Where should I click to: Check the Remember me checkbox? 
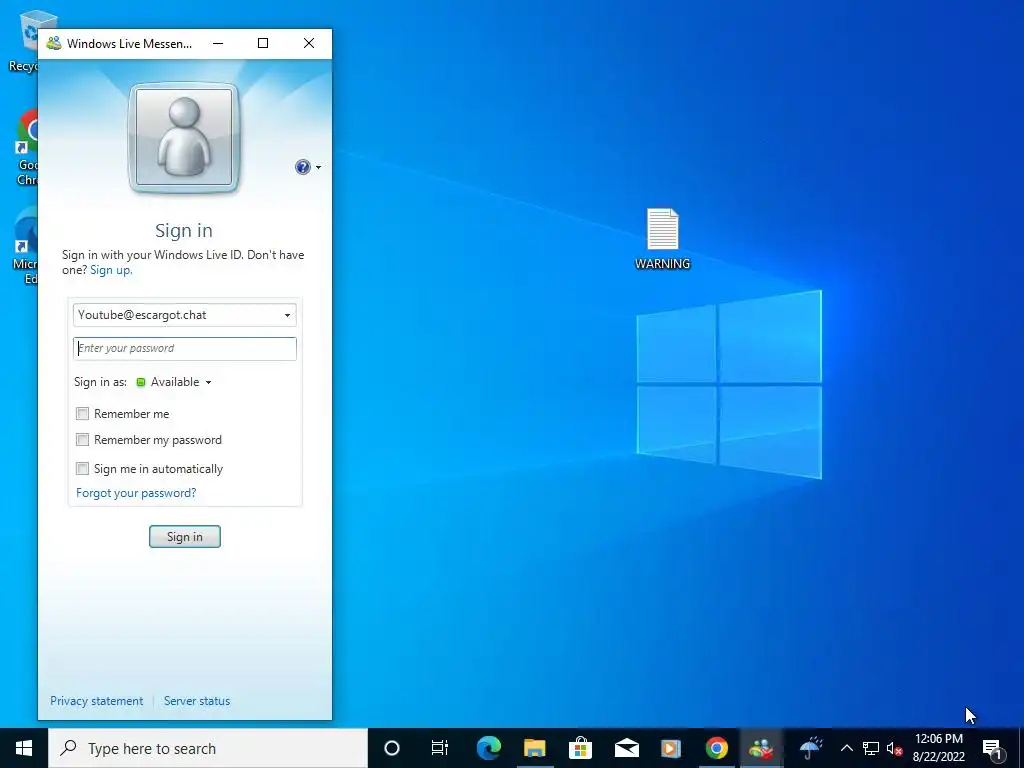point(82,413)
